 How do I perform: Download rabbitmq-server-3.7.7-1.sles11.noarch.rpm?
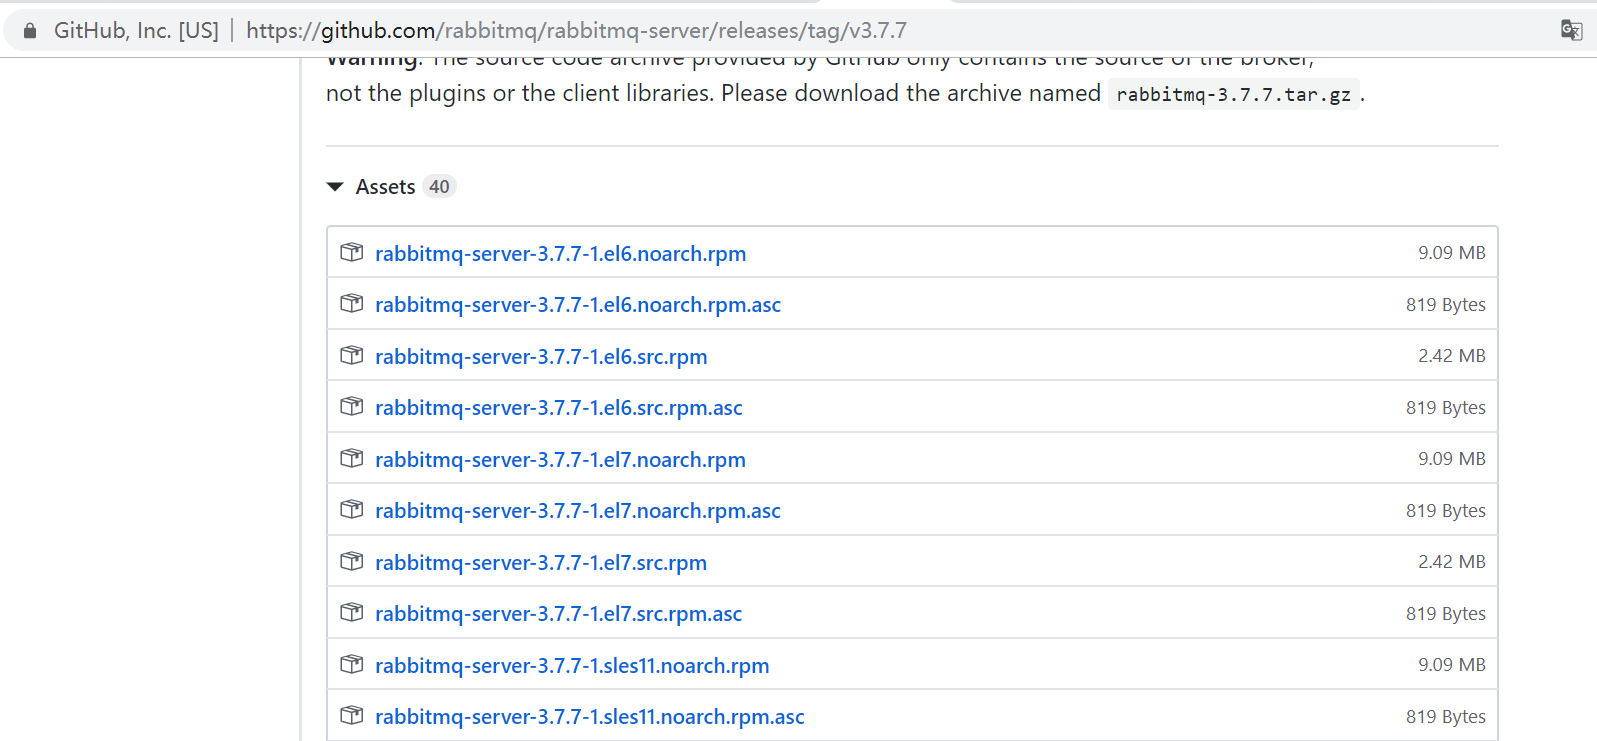[x=572, y=666]
